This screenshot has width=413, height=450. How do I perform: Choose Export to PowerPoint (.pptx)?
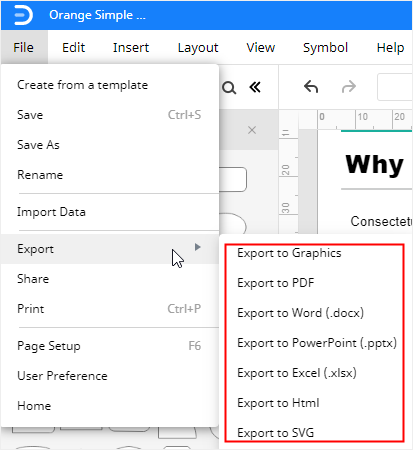click(x=317, y=343)
